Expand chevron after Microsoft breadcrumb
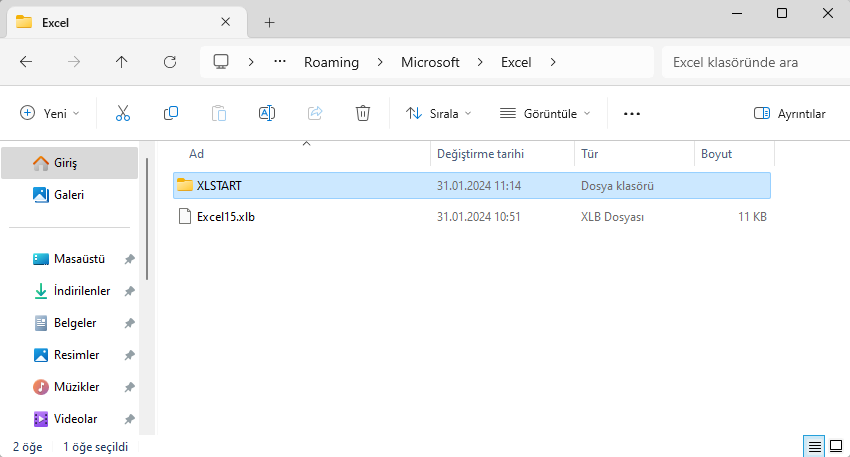This screenshot has height=457, width=850. (480, 62)
